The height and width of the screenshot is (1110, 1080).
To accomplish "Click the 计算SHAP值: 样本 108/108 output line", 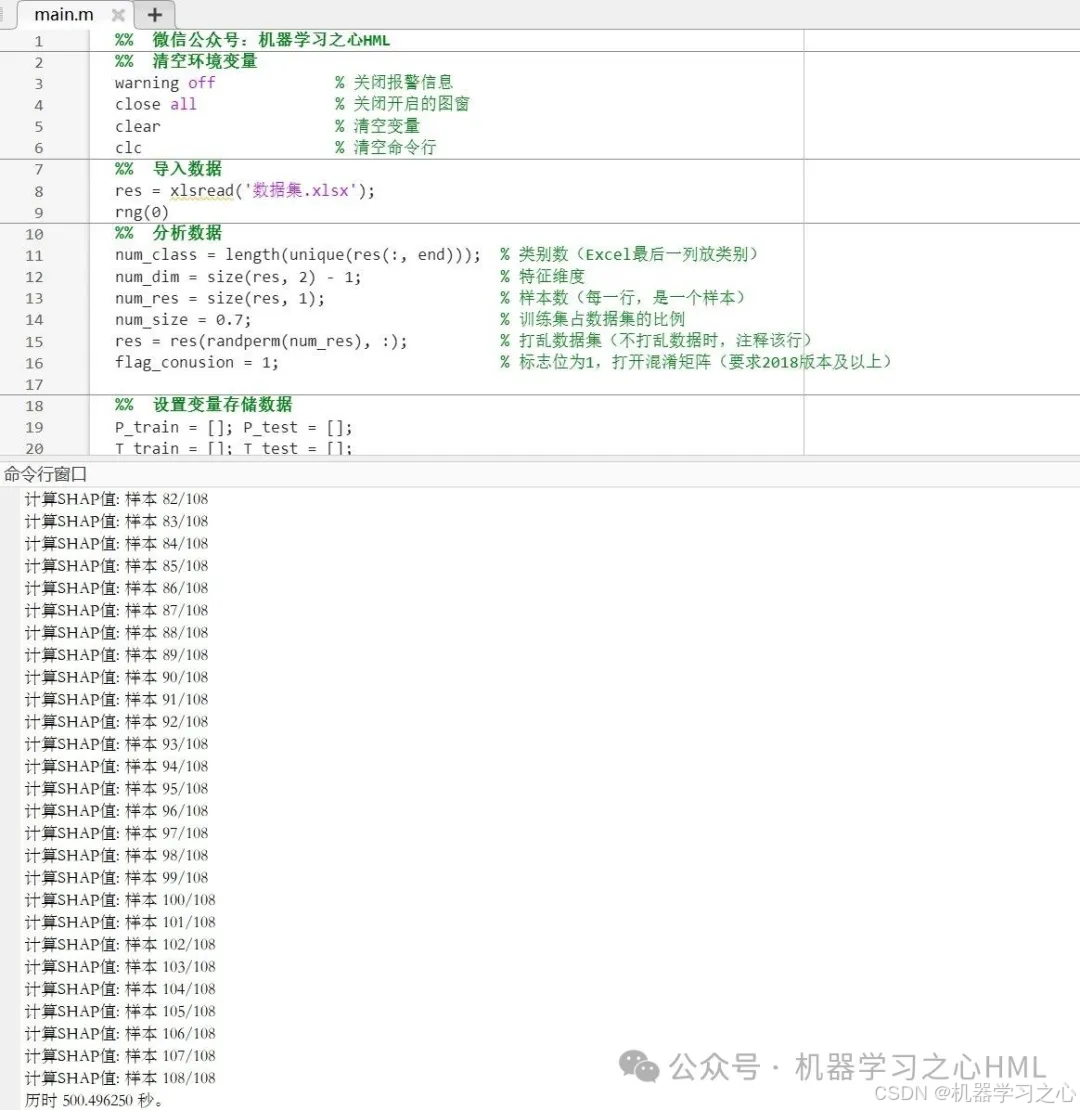I will pyautogui.click(x=118, y=1077).
